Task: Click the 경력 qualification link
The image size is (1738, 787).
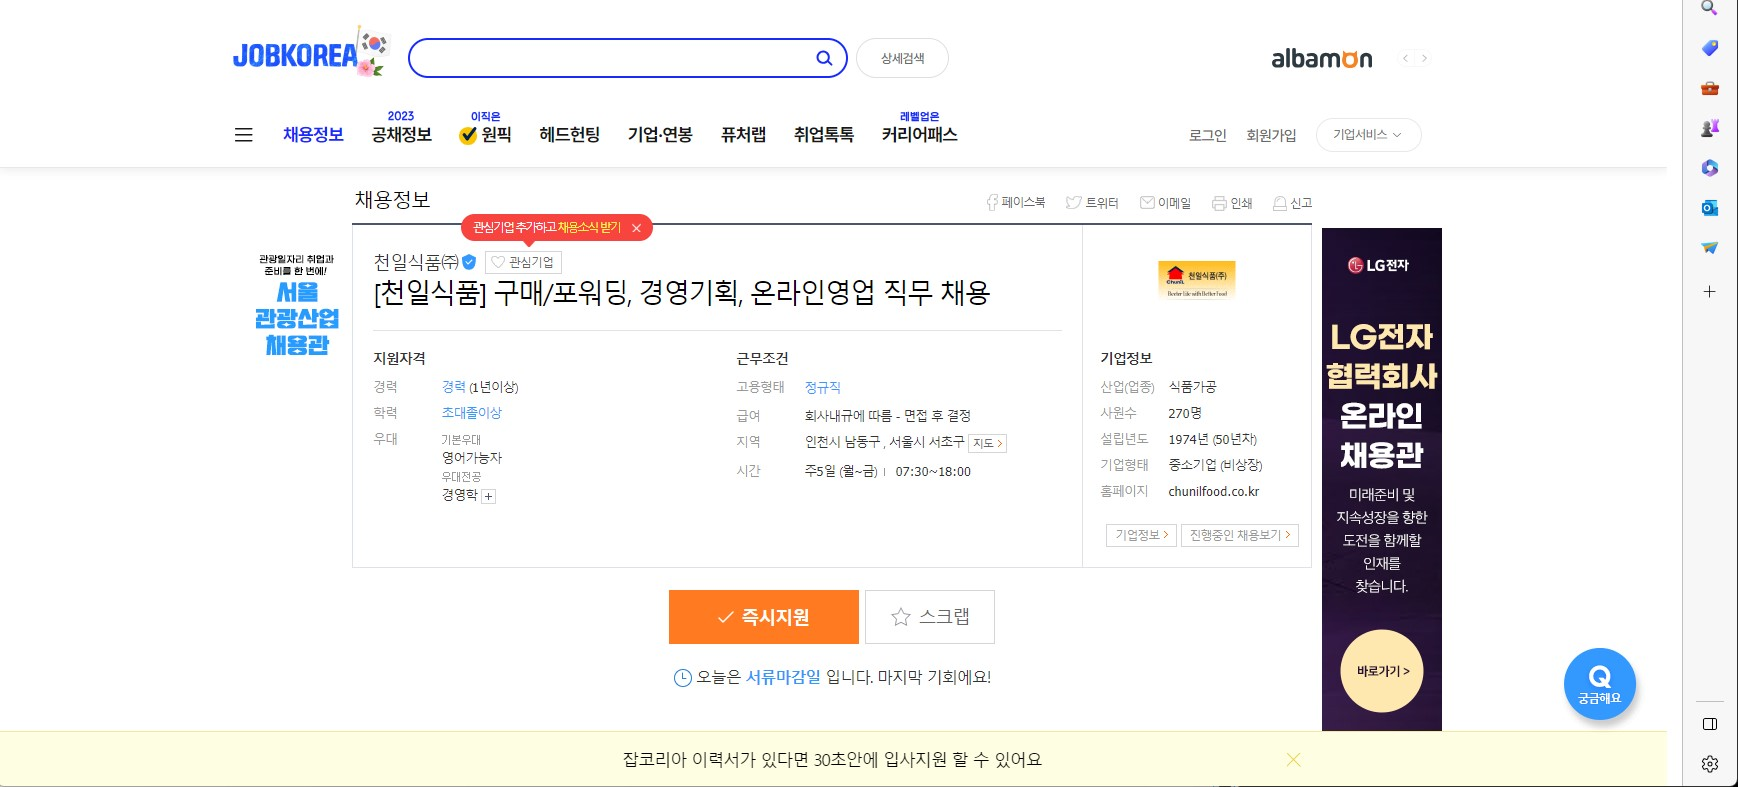Action: (x=454, y=387)
